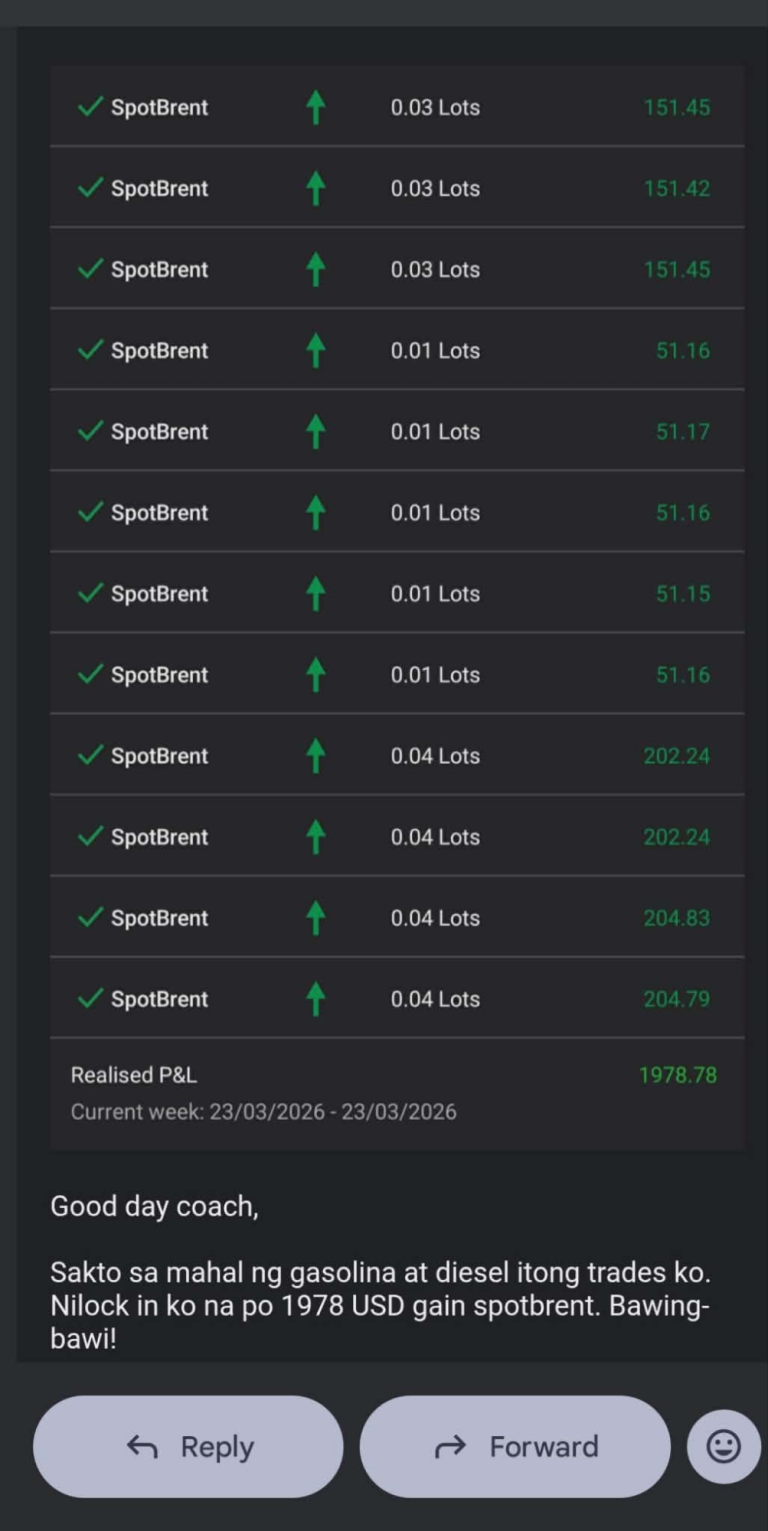
Task: Click the checkmark on the 151.42 trade
Action: point(90,188)
